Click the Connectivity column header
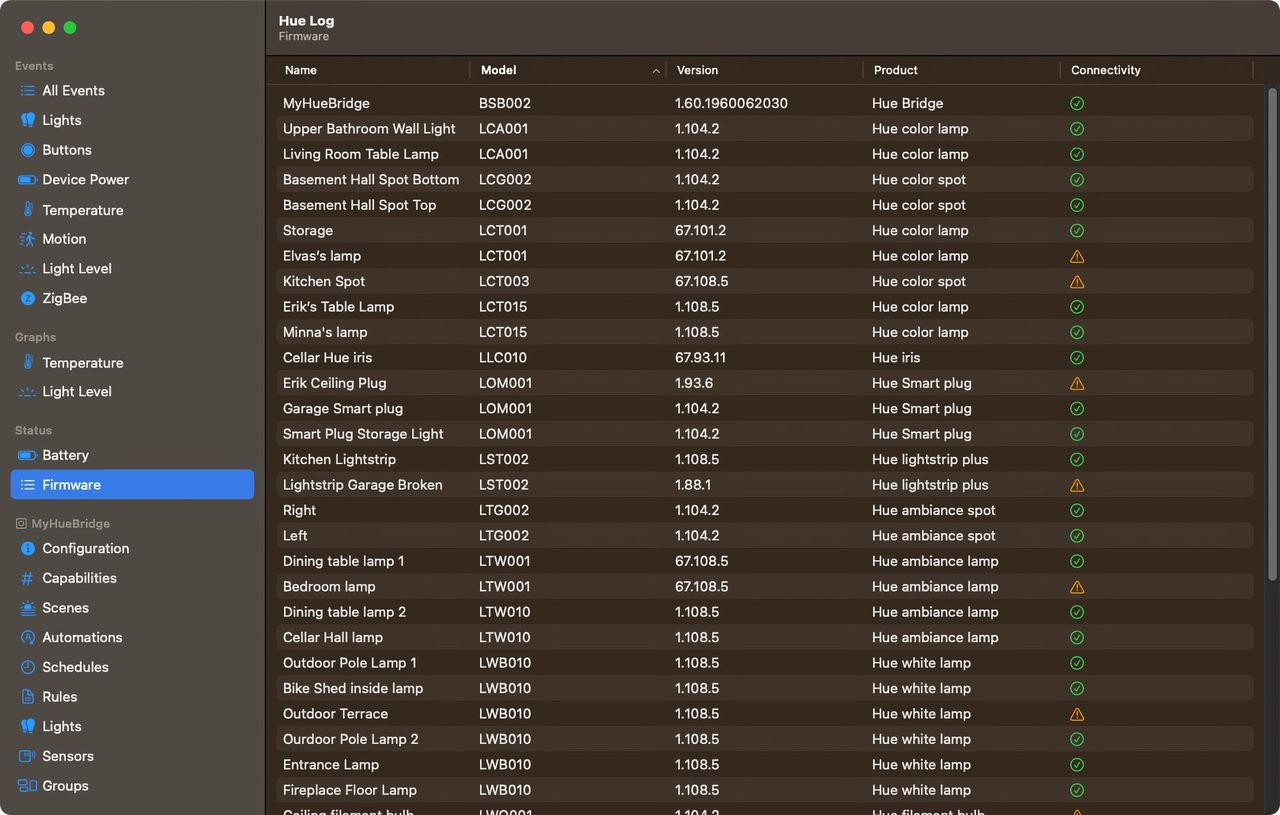The image size is (1280, 815). click(1105, 70)
